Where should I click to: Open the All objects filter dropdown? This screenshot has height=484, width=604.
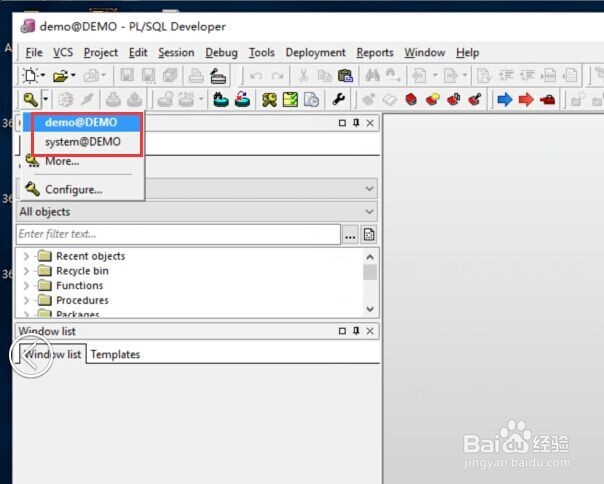tap(197, 212)
